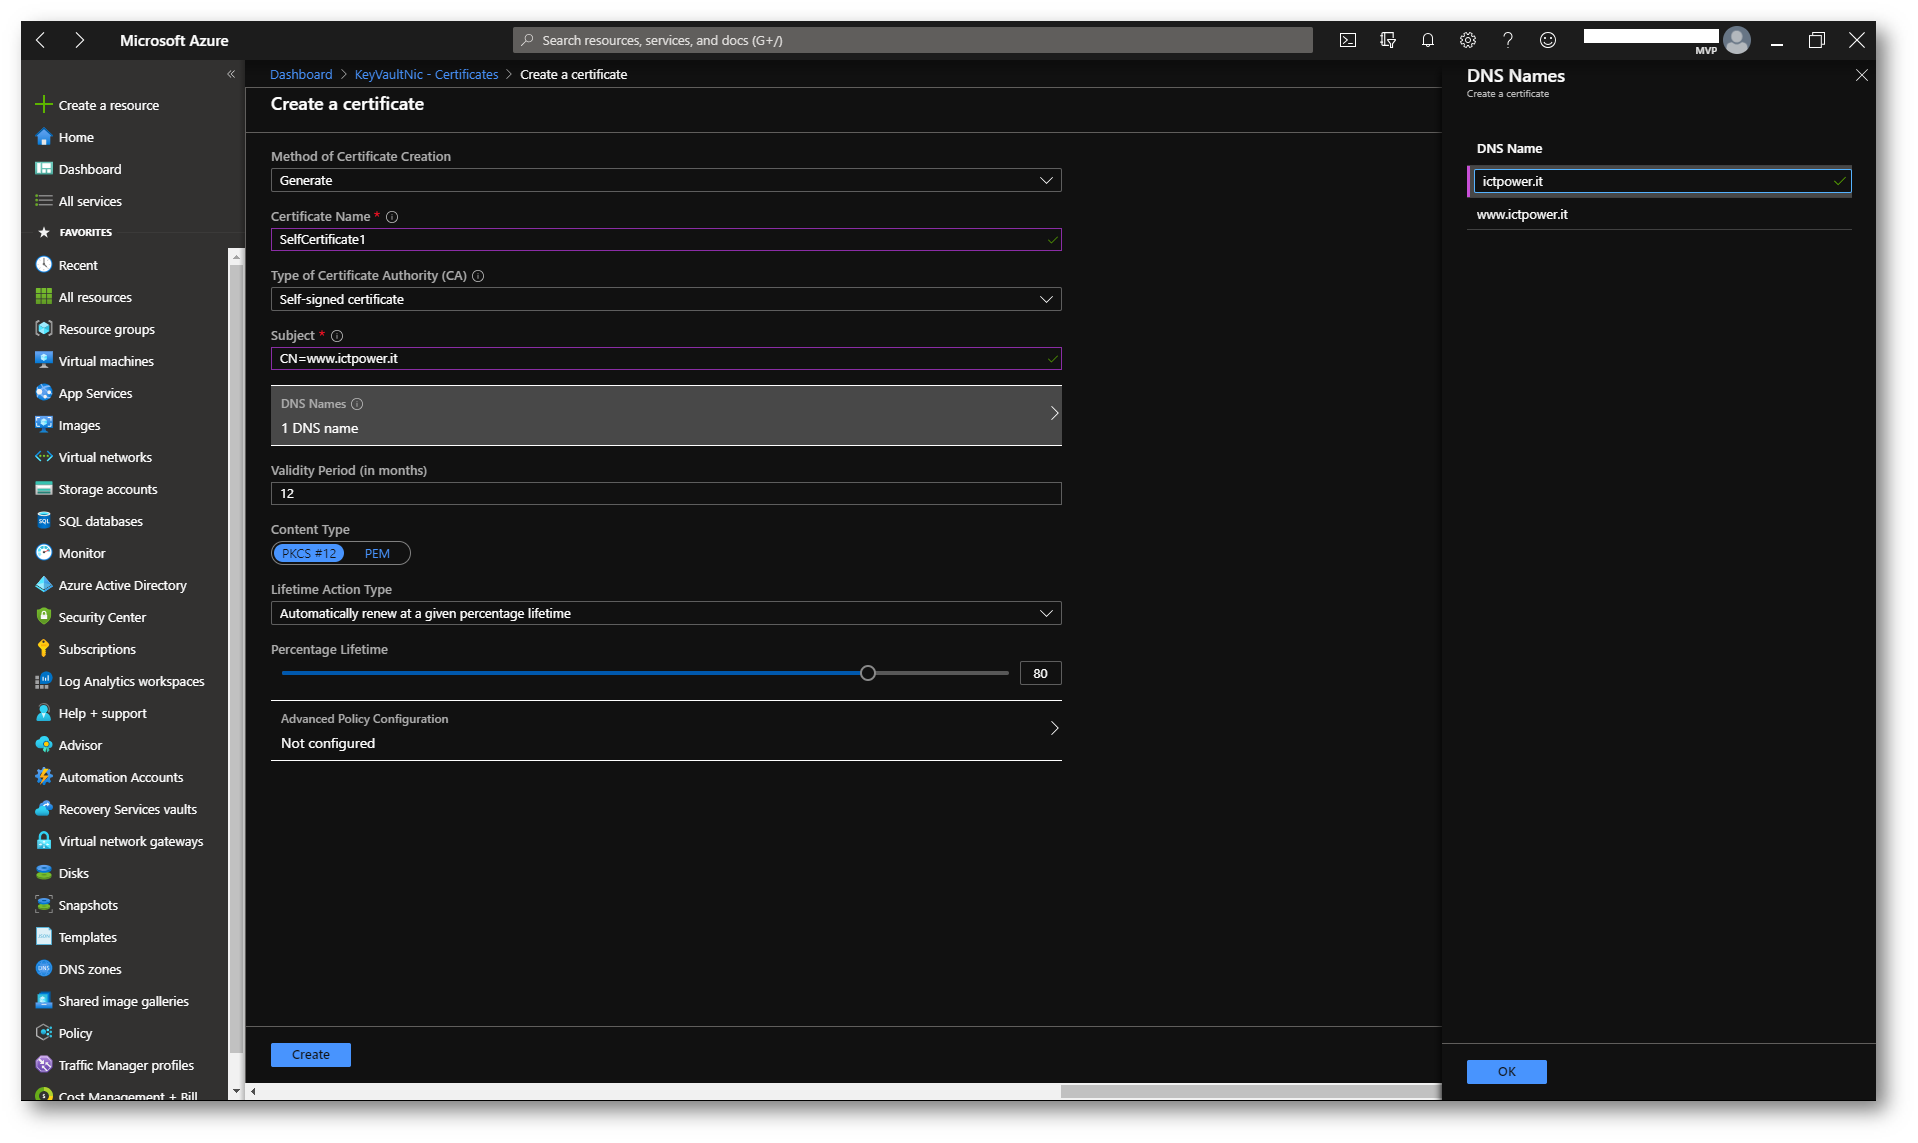Click the Storage accounts icon

(43, 489)
